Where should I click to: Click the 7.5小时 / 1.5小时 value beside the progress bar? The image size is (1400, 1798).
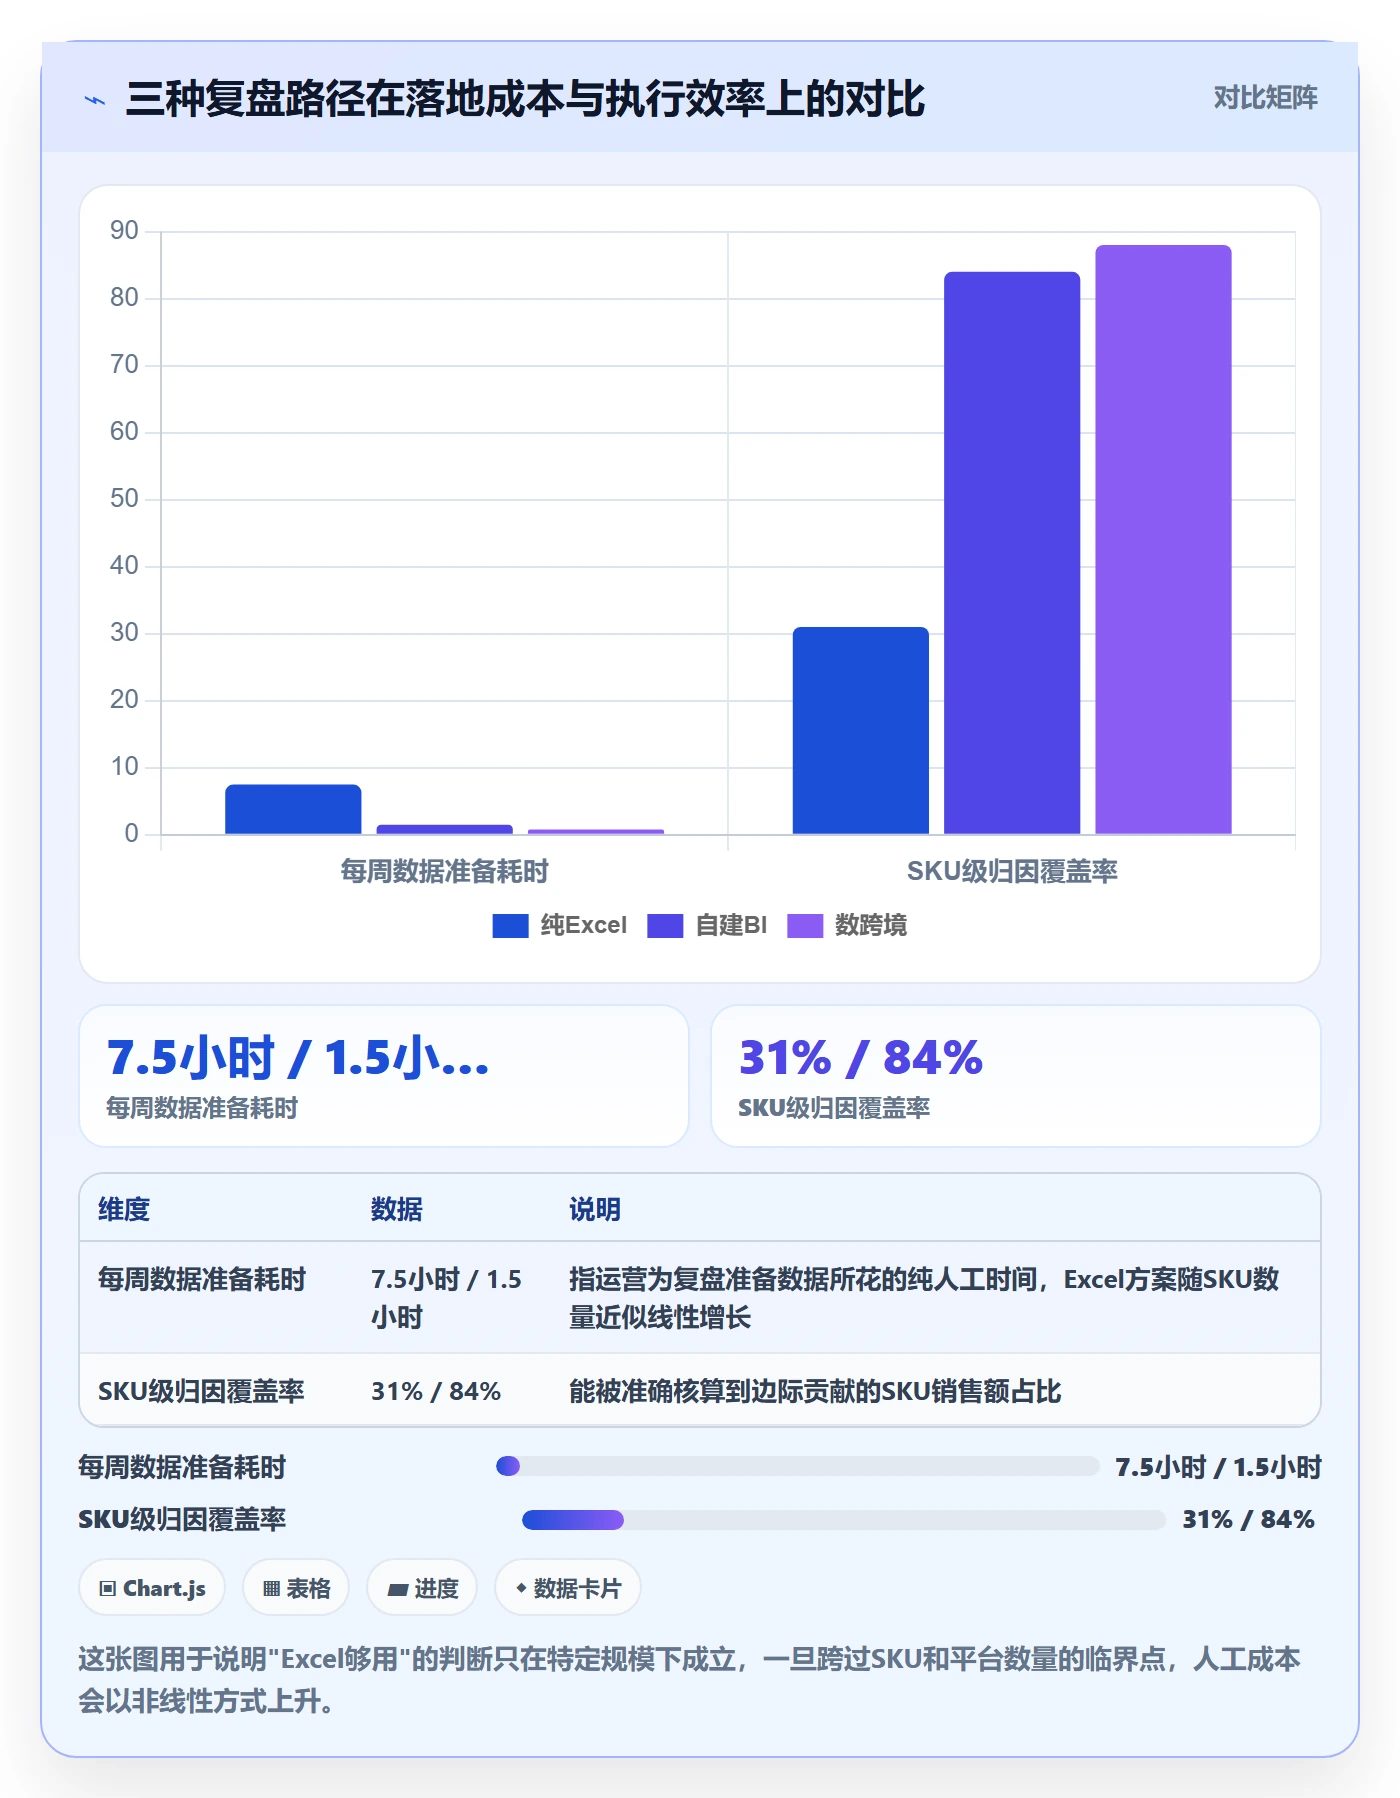tap(1218, 1467)
